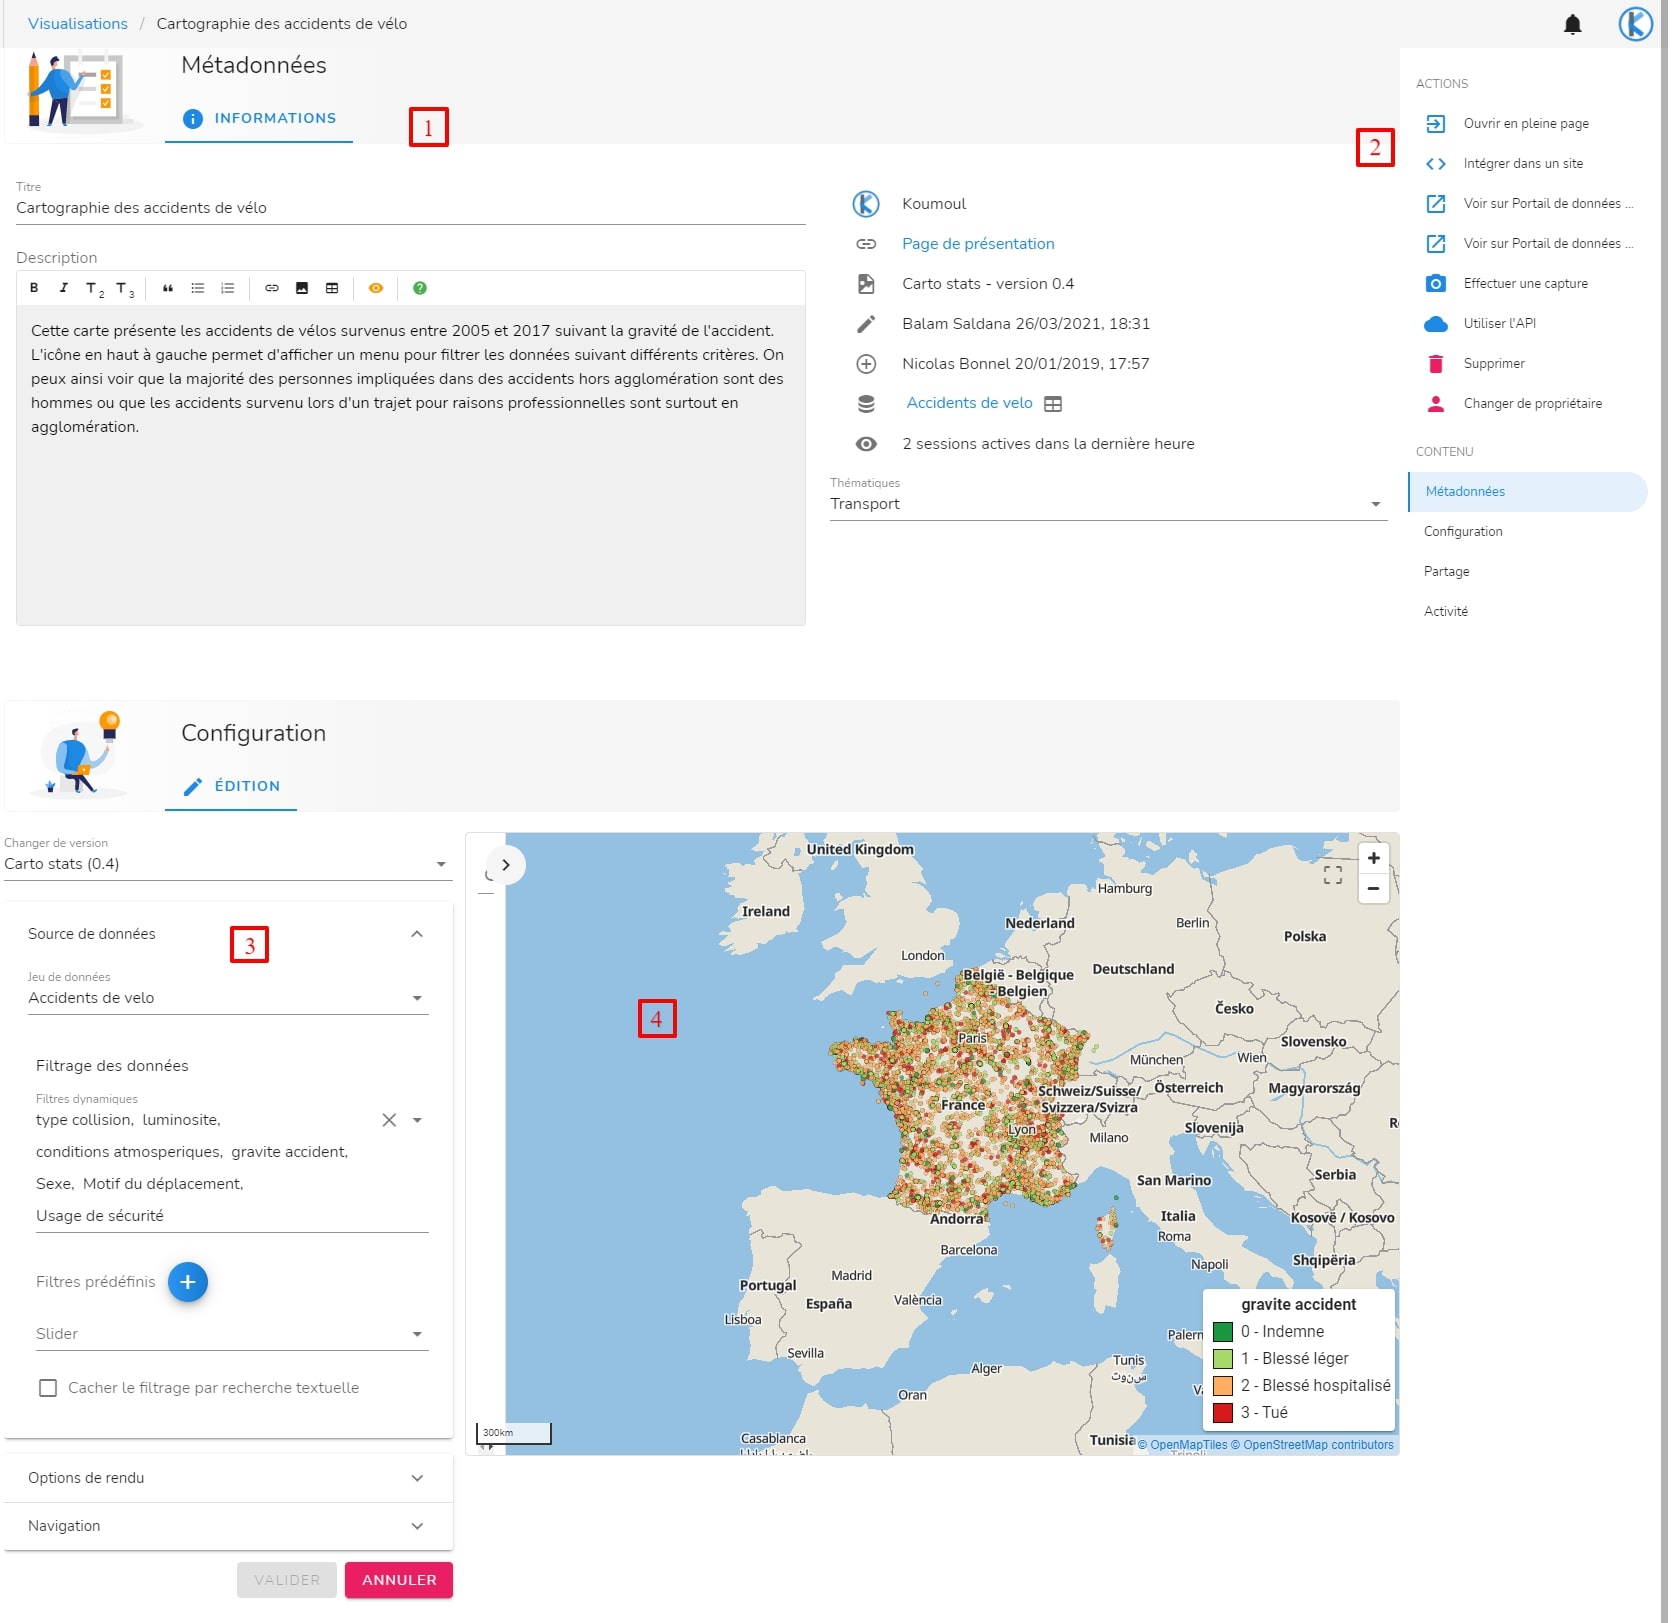
Task: Click the Valider button
Action: point(287,1580)
